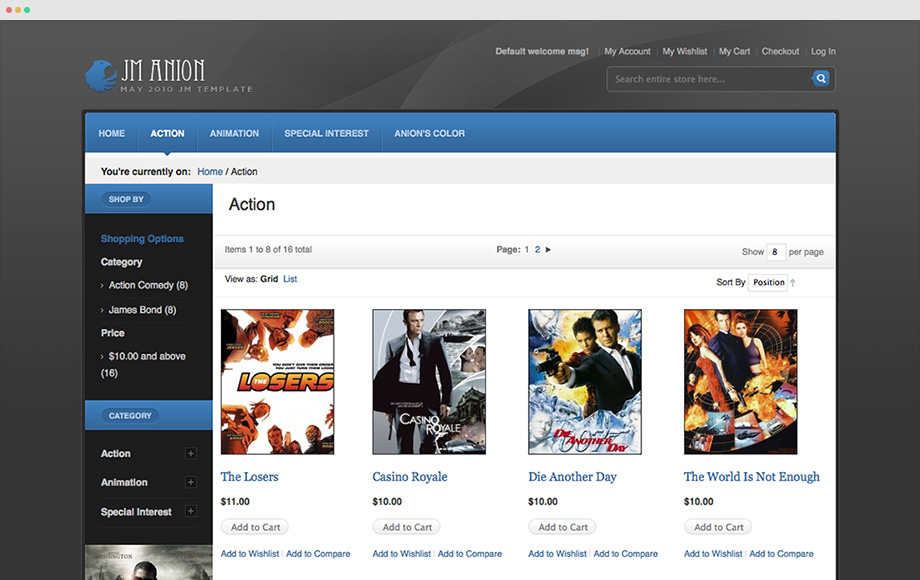This screenshot has height=580, width=920.
Task: Open Casino Royale poster thumbnail
Action: point(429,382)
